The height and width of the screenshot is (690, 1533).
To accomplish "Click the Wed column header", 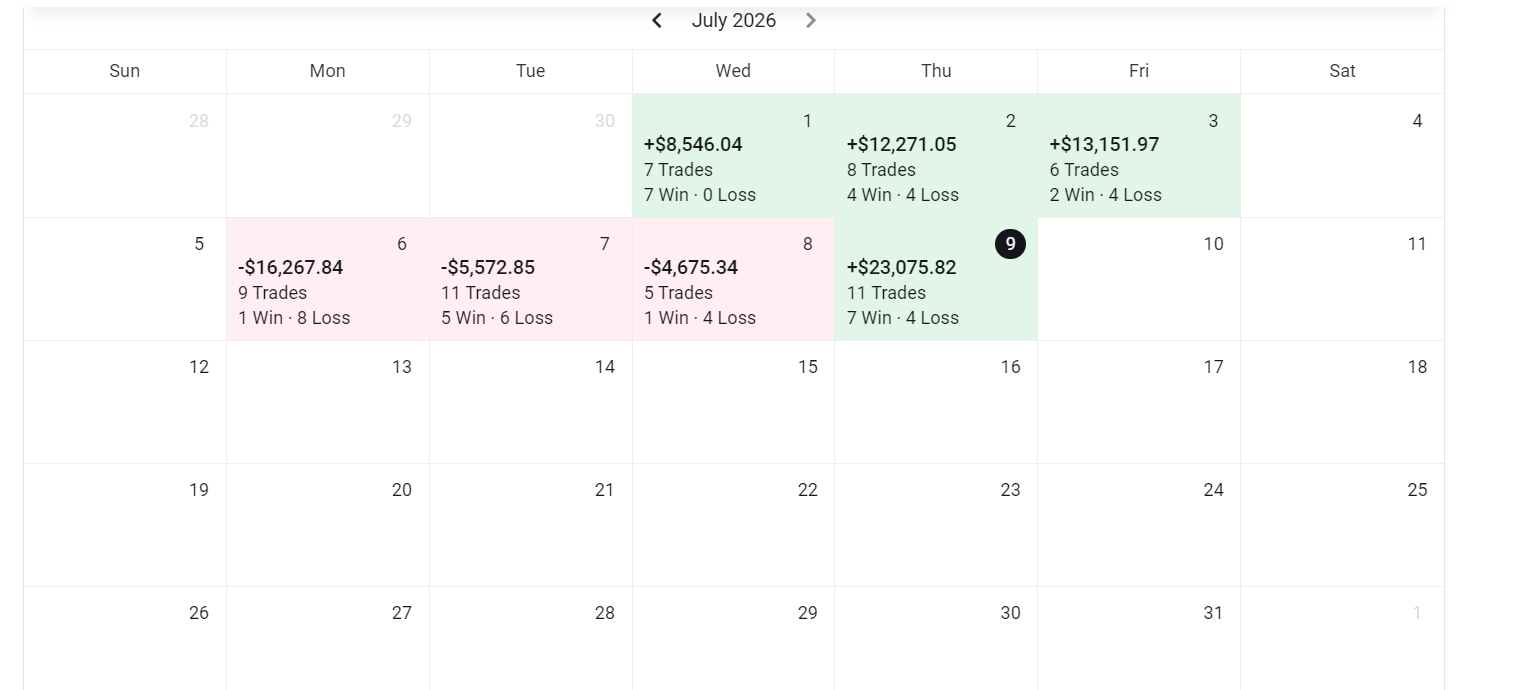I will 733,71.
